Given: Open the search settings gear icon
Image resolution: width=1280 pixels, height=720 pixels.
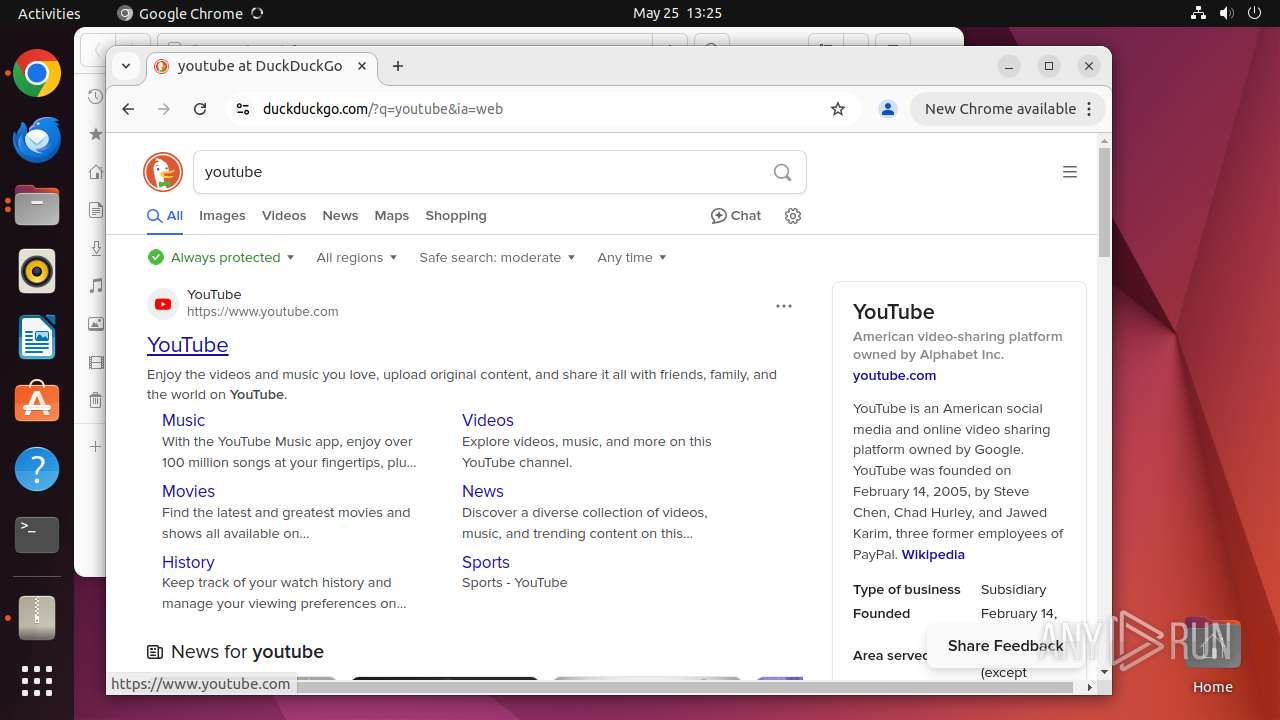Looking at the screenshot, I should pos(793,216).
